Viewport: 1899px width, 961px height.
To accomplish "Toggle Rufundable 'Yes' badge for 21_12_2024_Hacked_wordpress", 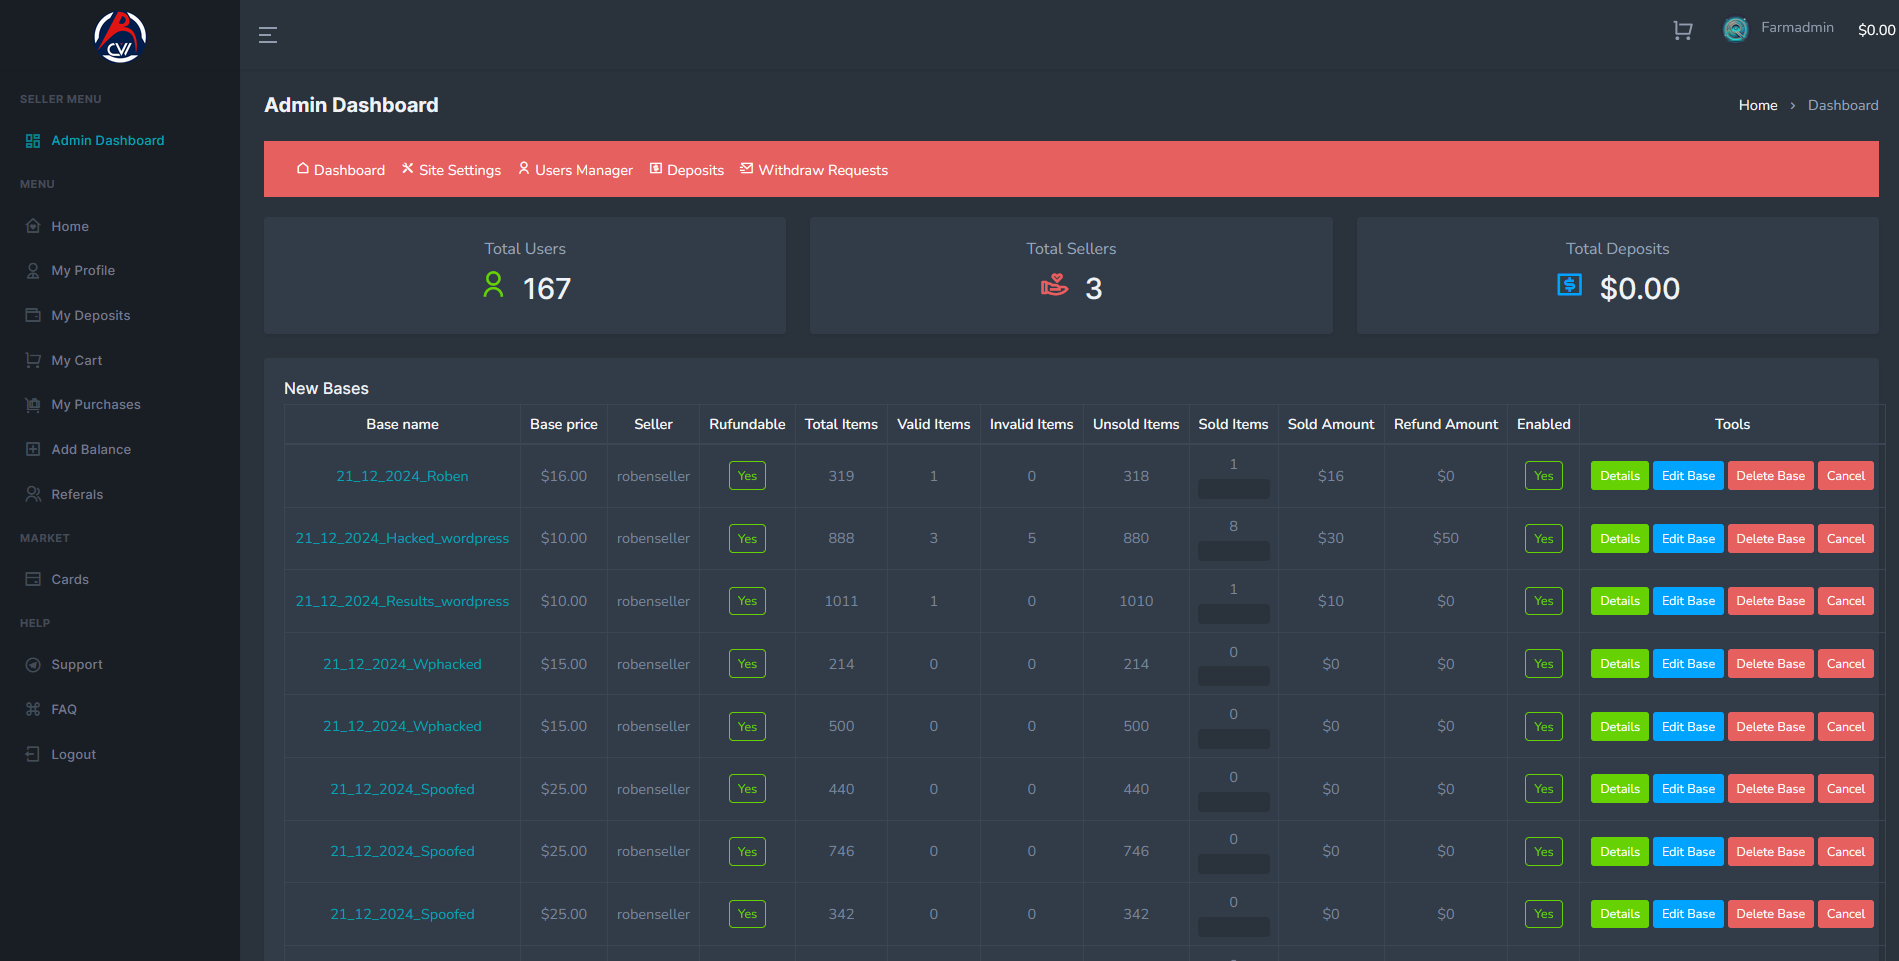I will [747, 539].
